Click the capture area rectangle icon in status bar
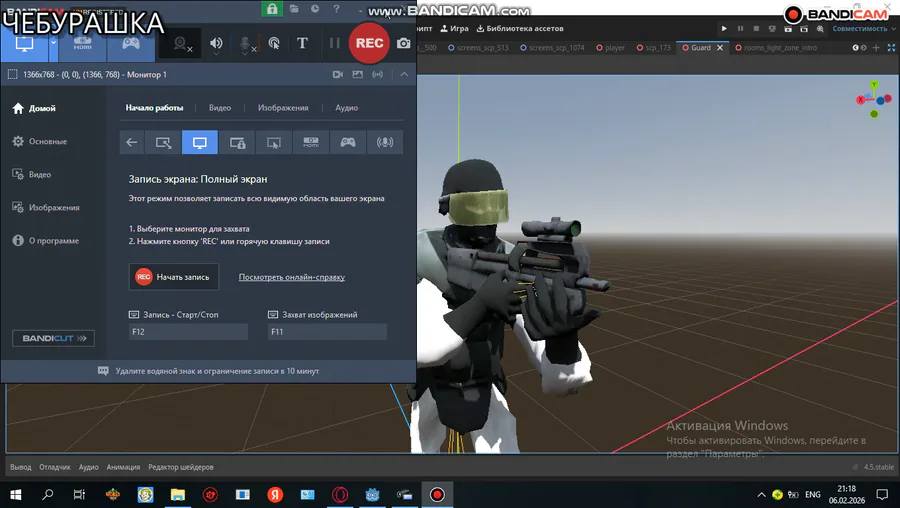The width and height of the screenshot is (900, 508). (13, 75)
